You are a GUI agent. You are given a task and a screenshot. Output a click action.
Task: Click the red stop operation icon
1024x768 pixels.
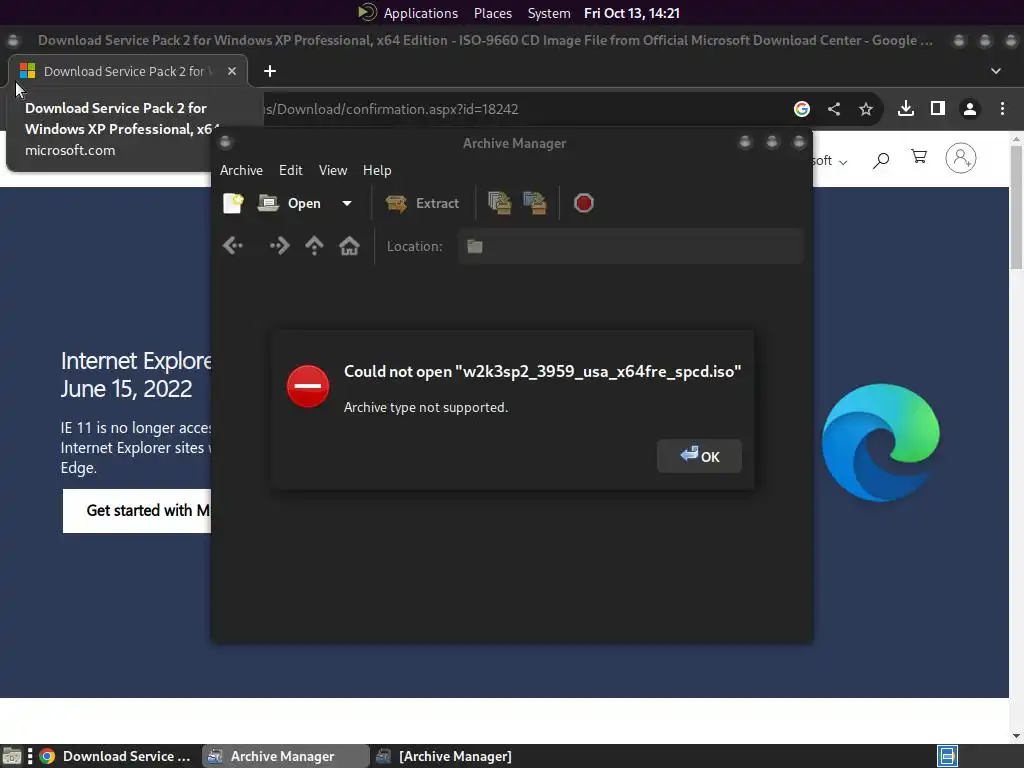583,203
